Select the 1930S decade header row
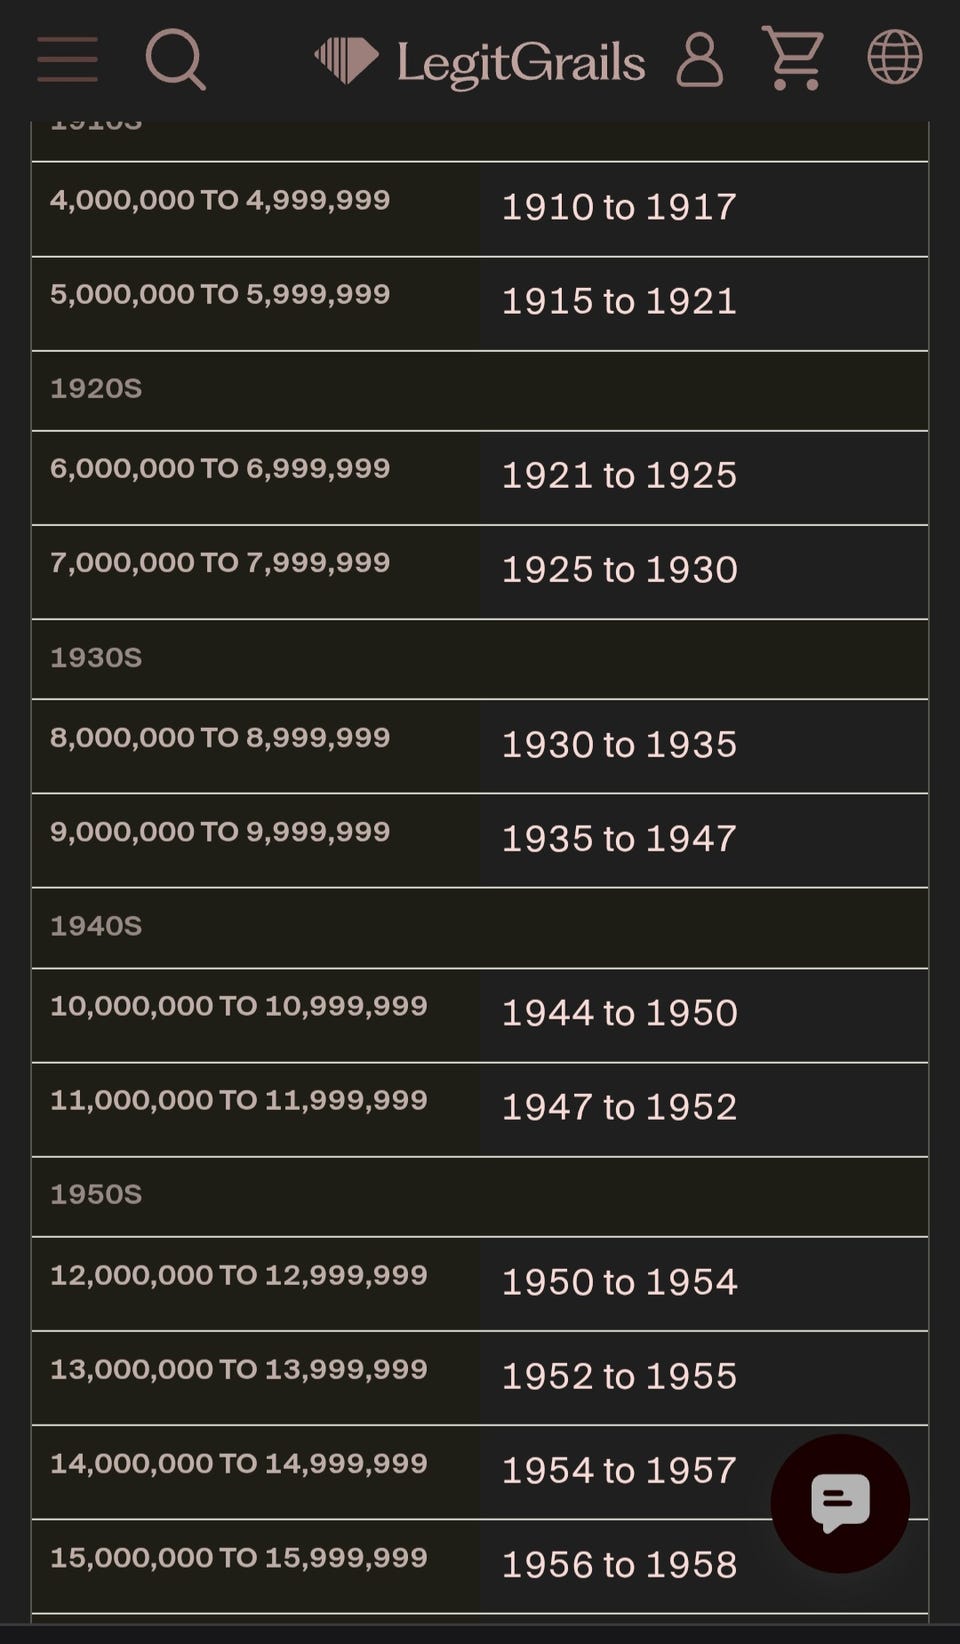The height and width of the screenshot is (1644, 960). [x=480, y=659]
